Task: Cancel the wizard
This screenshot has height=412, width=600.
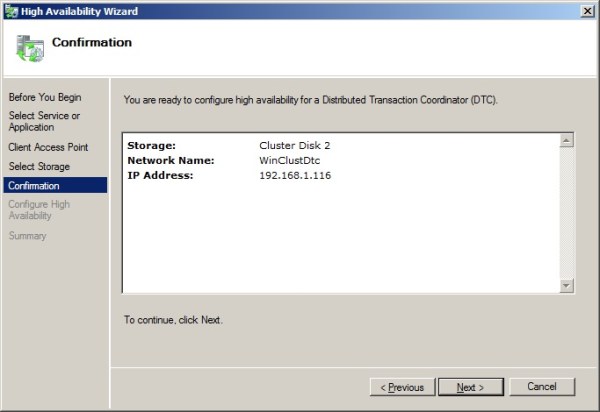Action: click(541, 387)
